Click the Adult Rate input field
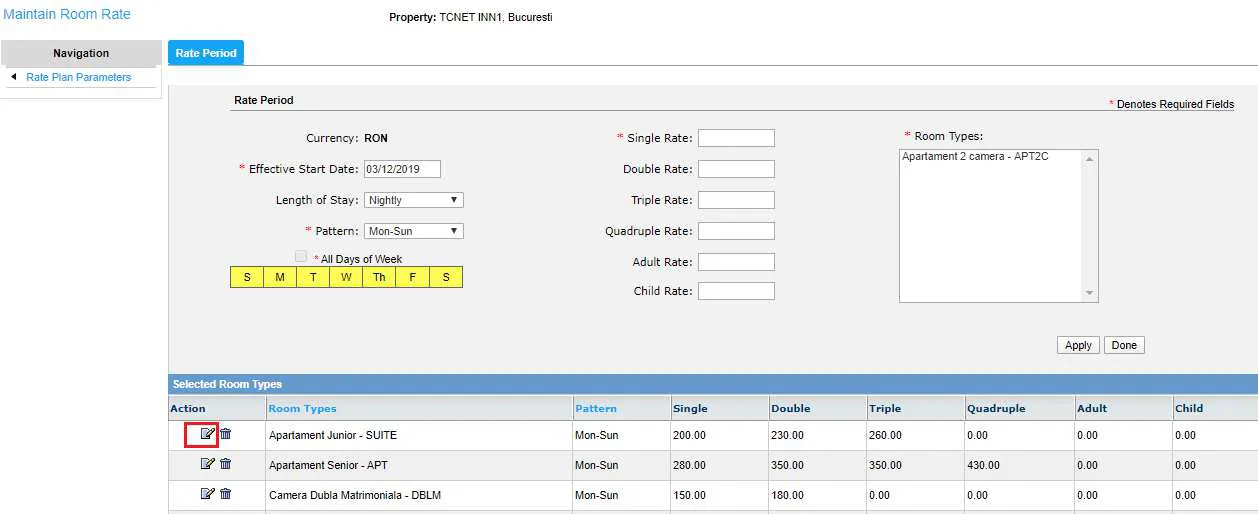The width and height of the screenshot is (1258, 514). 736,262
